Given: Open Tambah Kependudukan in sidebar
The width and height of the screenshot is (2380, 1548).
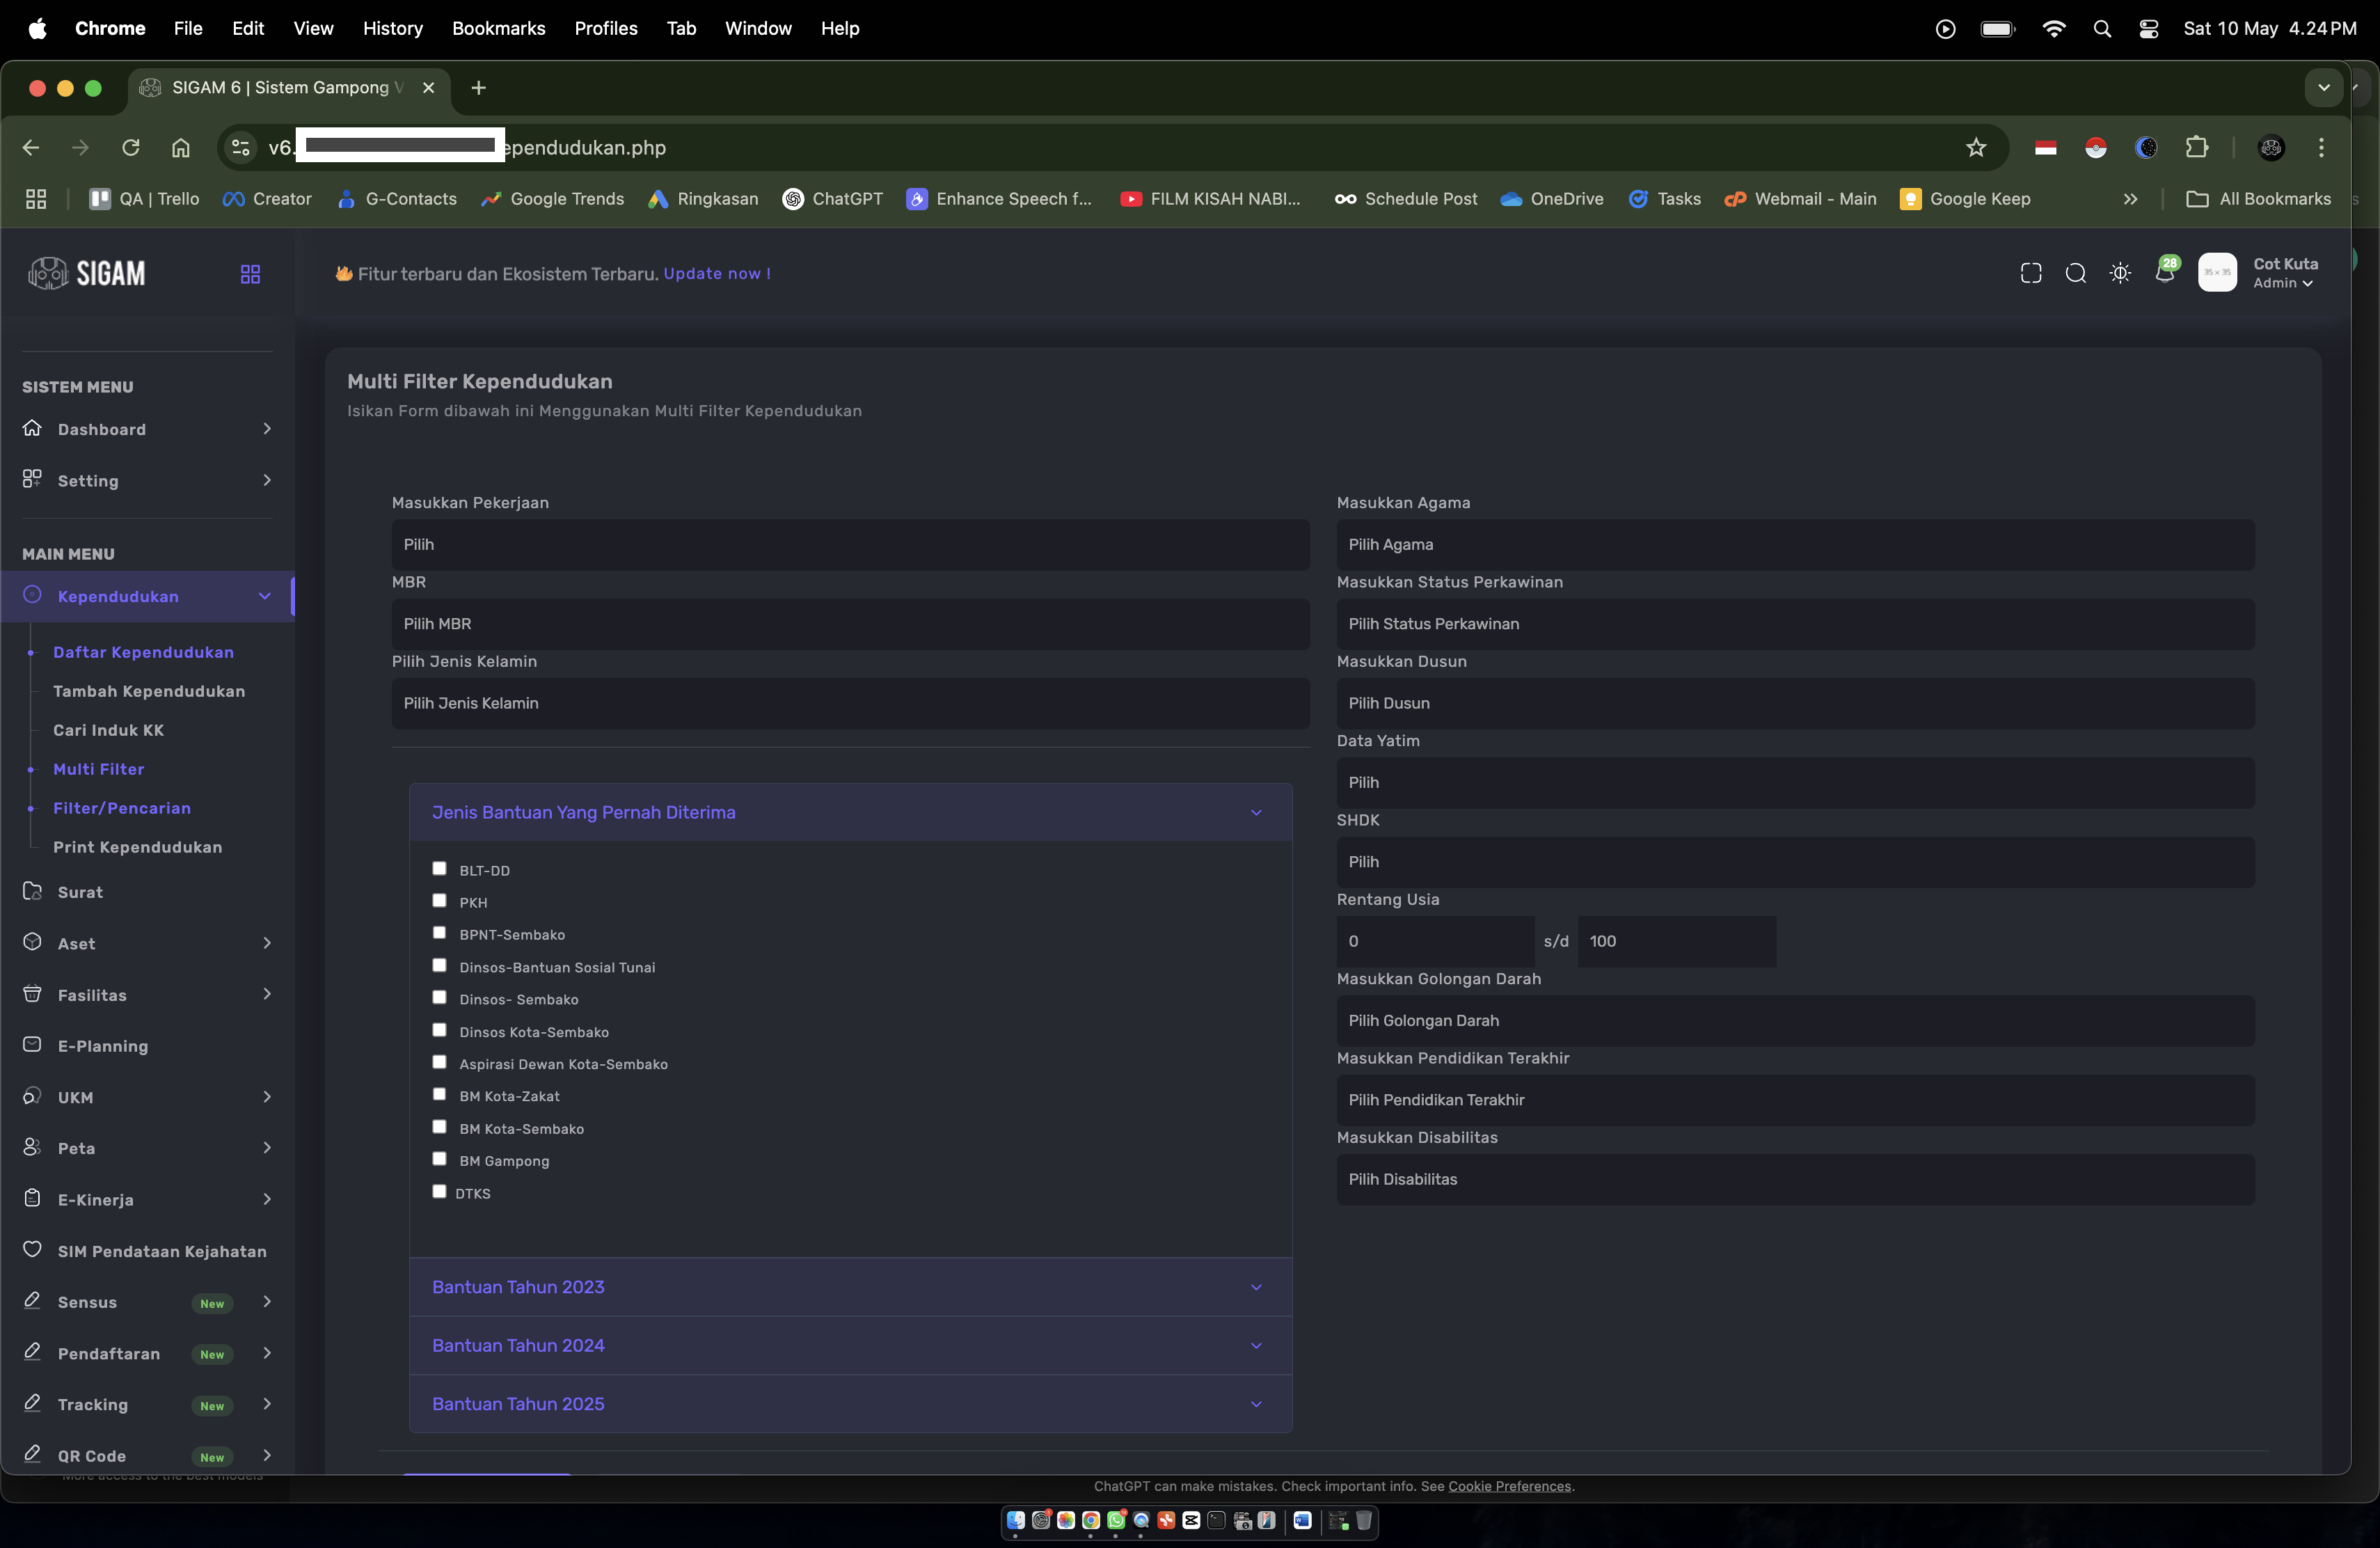Looking at the screenshot, I should tap(149, 691).
